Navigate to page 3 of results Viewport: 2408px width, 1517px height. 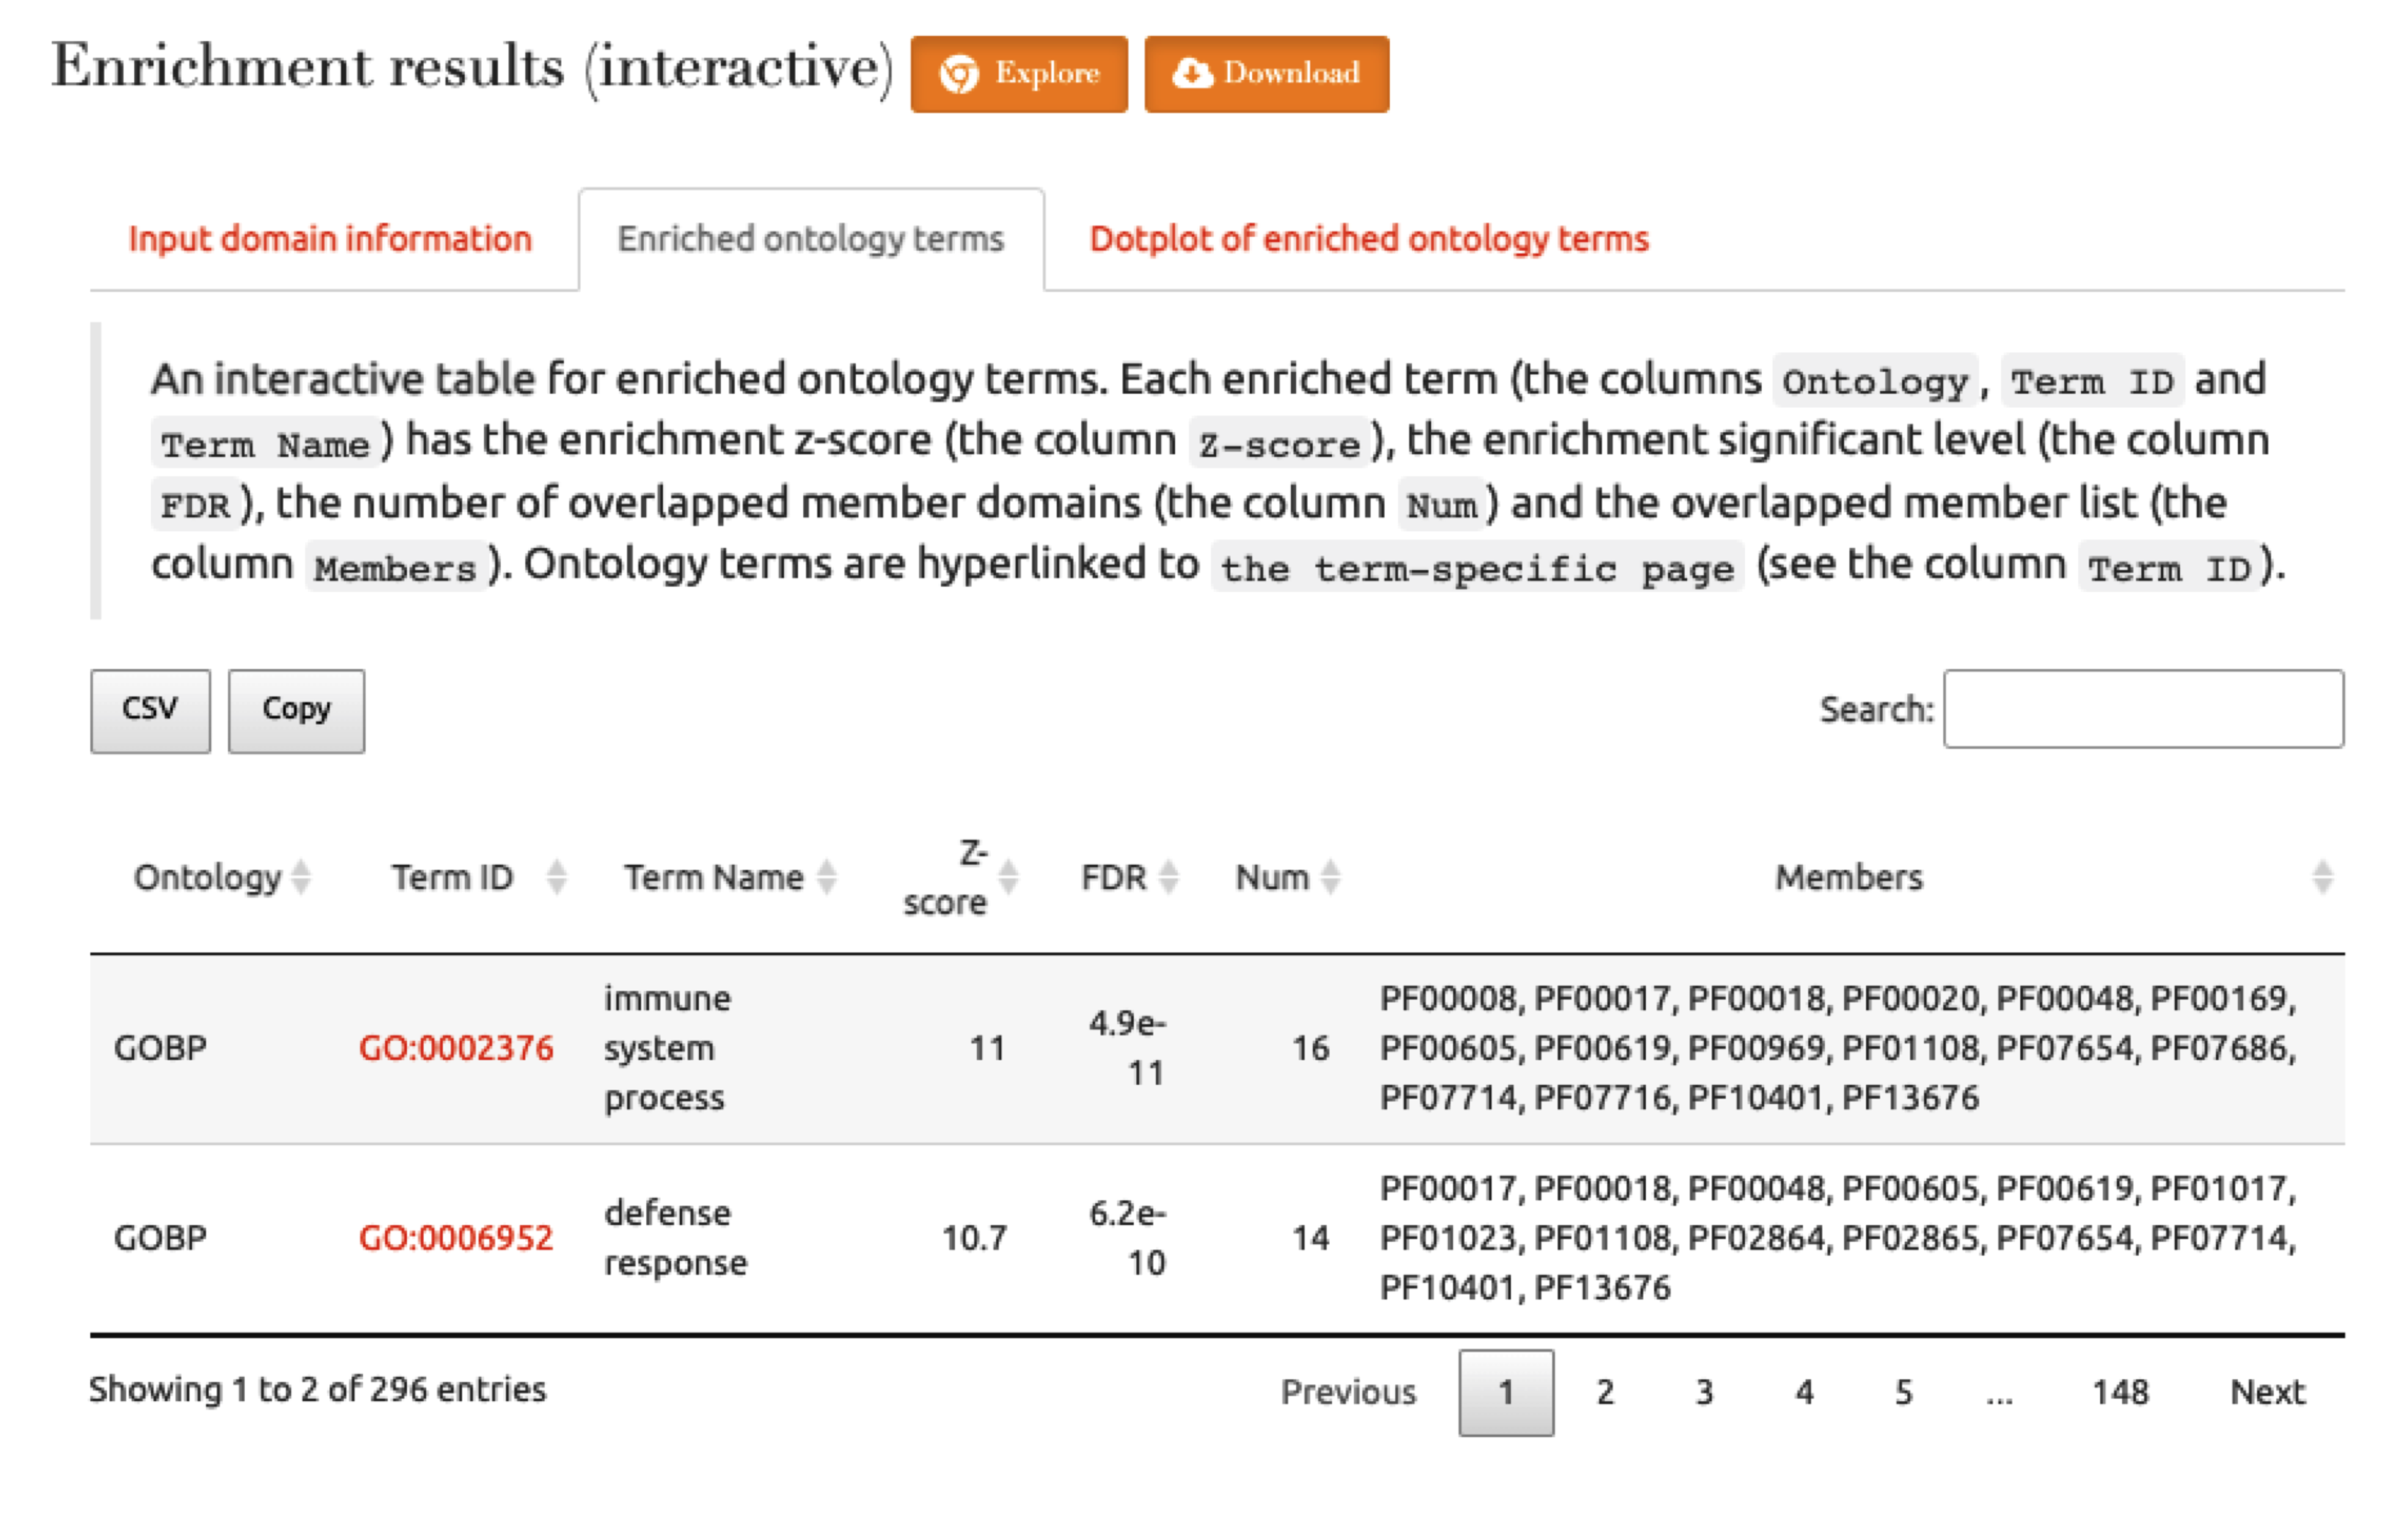(x=1704, y=1391)
